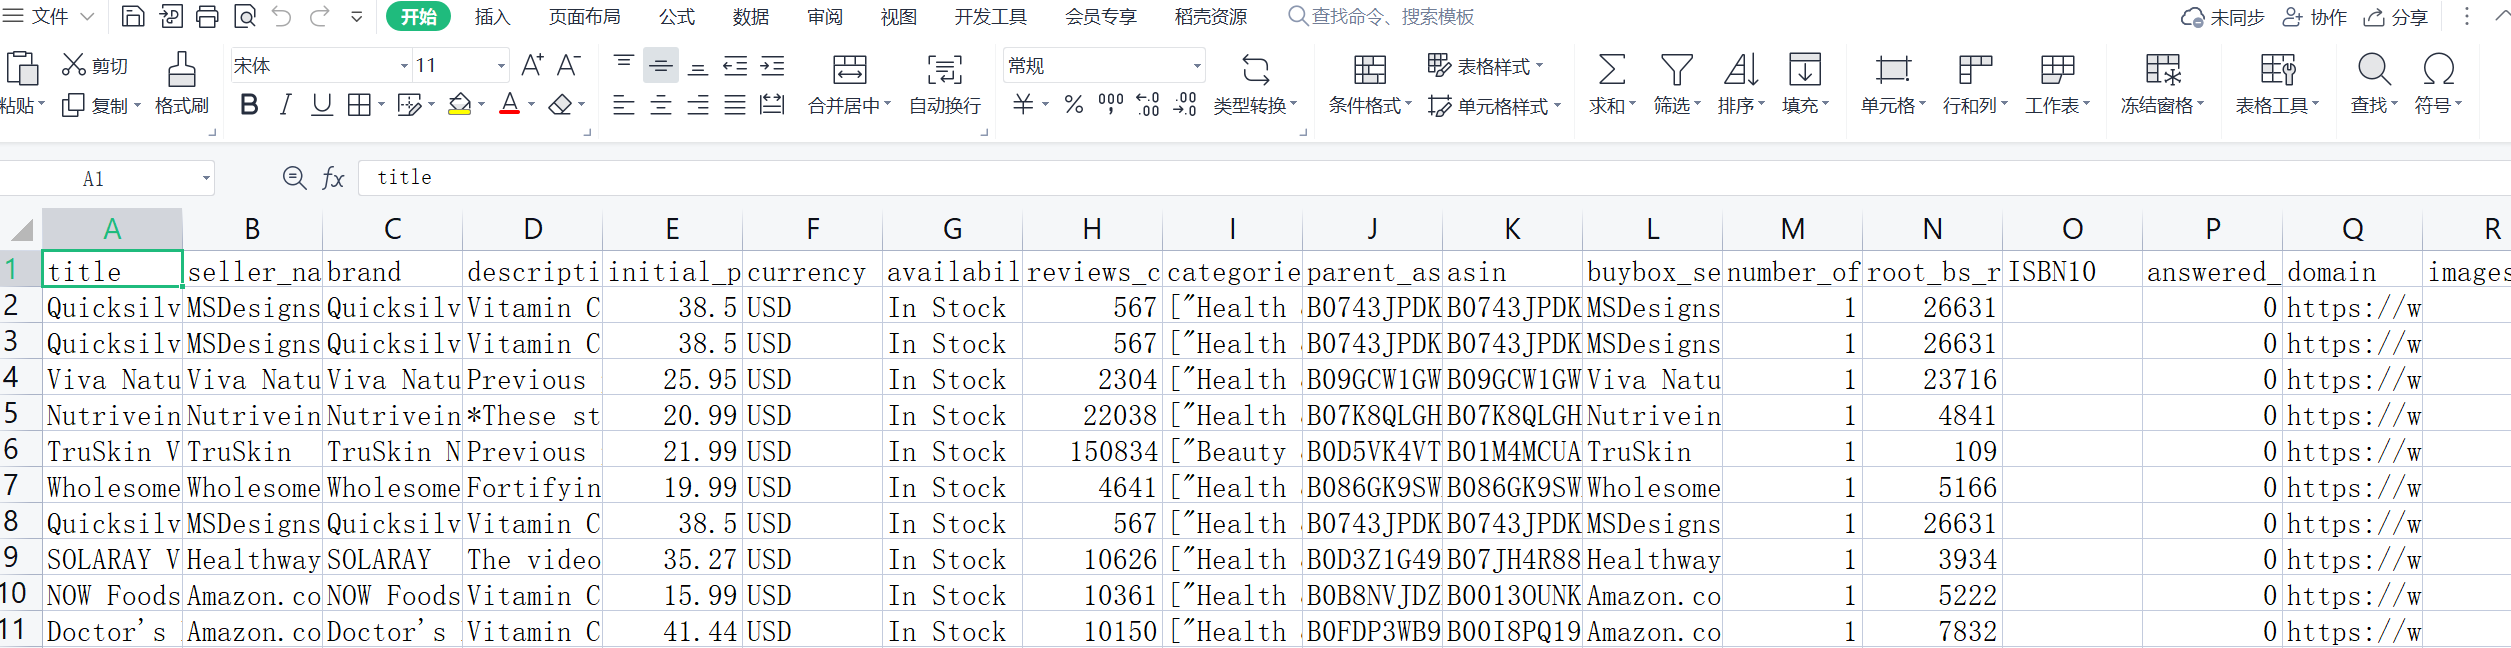Screen dimensions: 2511x648
Task: Switch to the Formulas (公式) tab
Action: [677, 16]
